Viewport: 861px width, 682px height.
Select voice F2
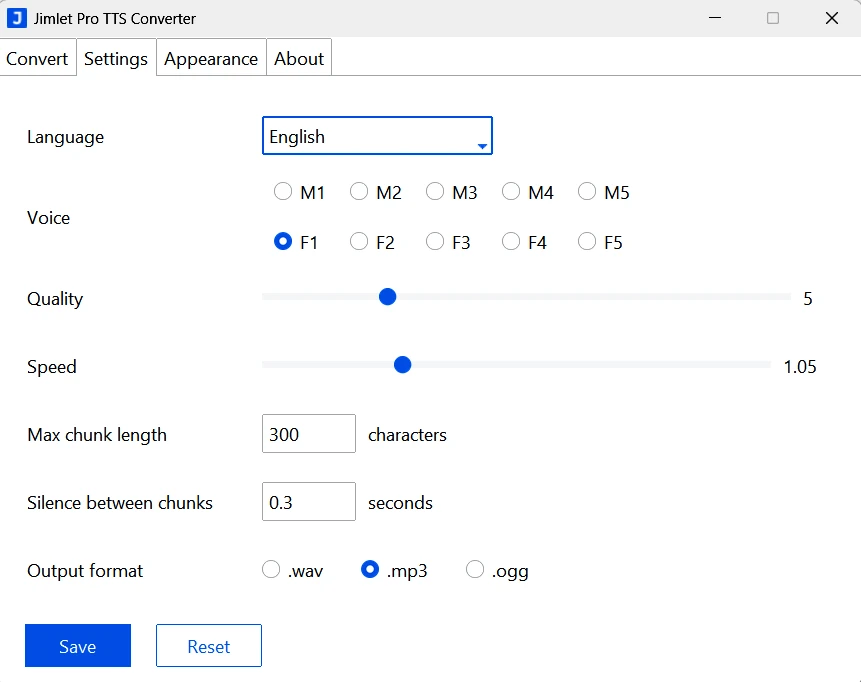coord(359,241)
